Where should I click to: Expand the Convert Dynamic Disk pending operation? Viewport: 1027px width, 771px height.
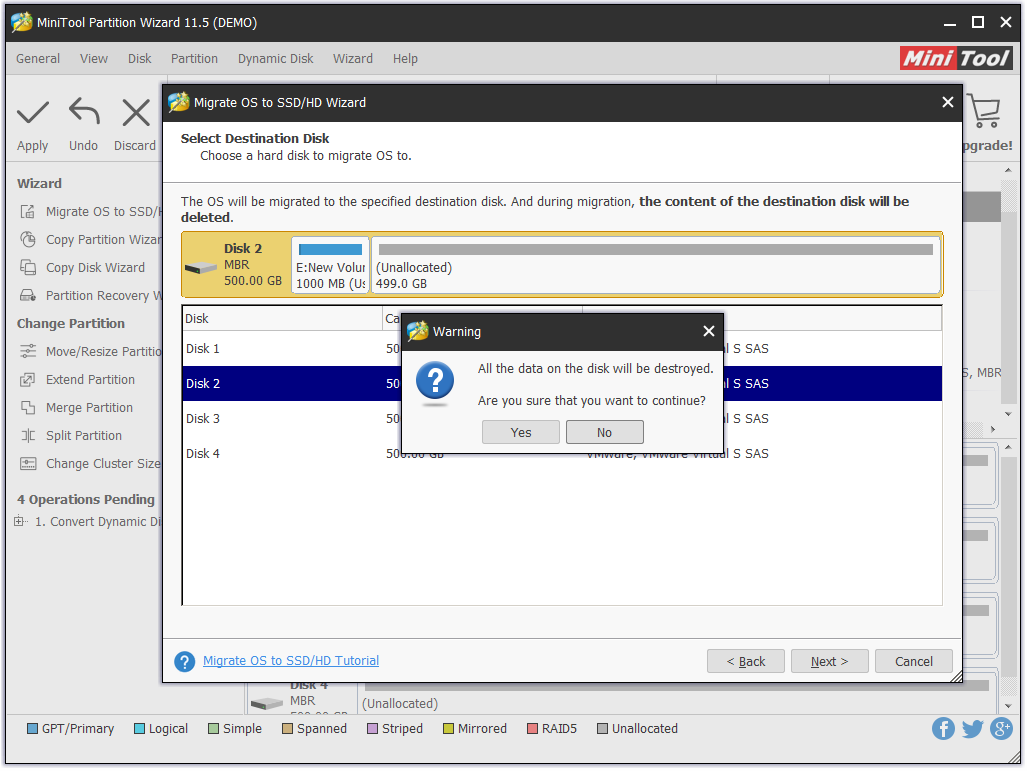pos(20,521)
